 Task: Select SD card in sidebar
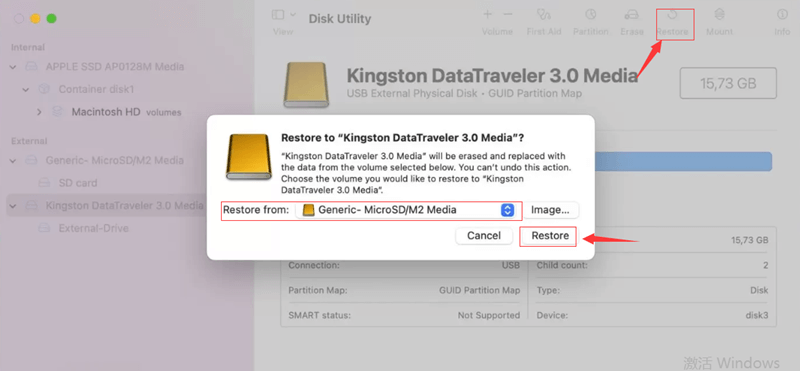click(78, 183)
